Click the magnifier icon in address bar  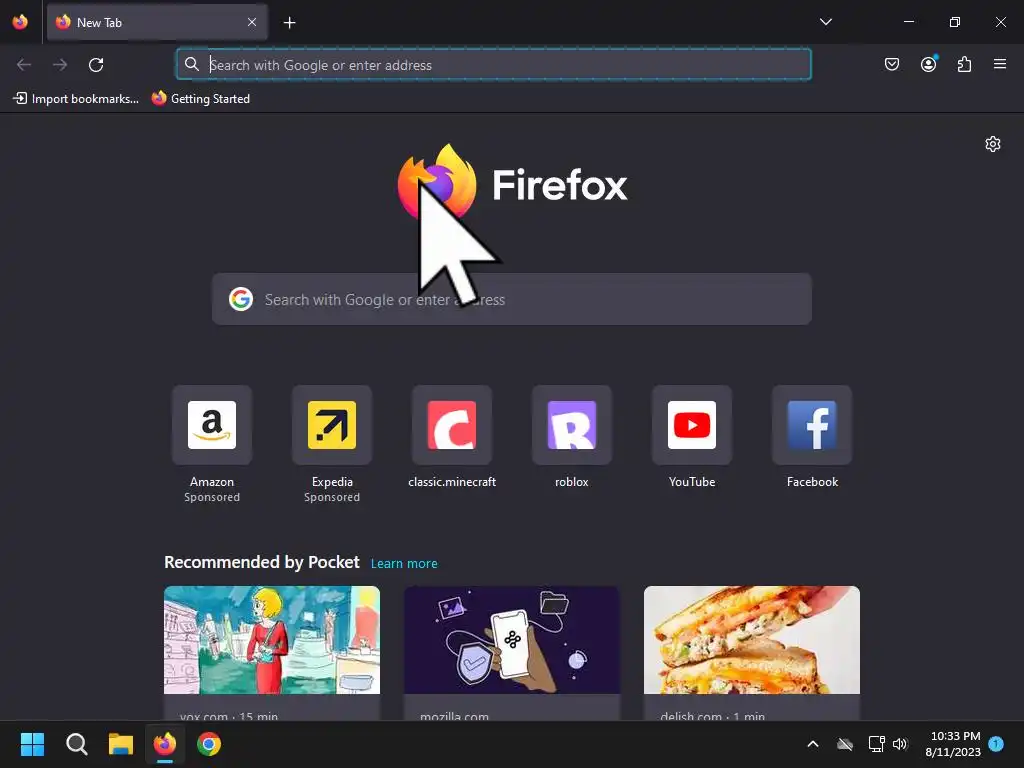pyautogui.click(x=191, y=64)
